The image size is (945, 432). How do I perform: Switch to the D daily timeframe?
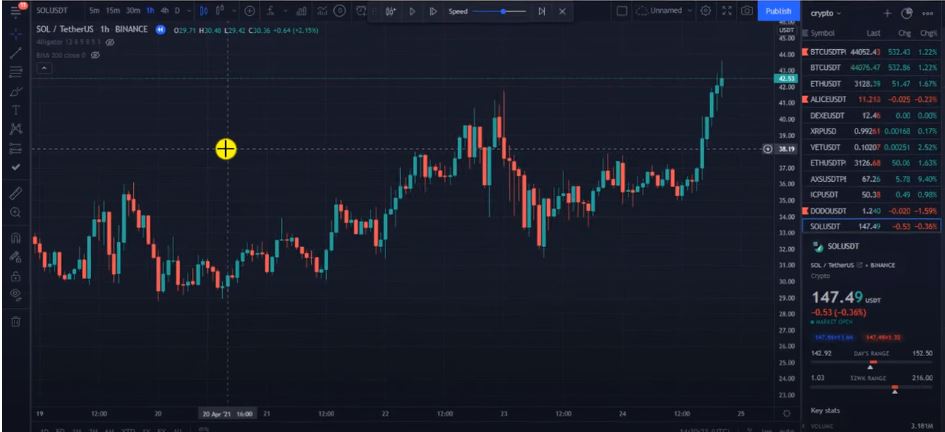[177, 11]
